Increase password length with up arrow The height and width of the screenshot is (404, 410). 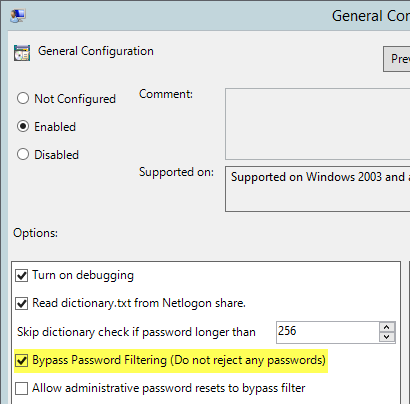click(387, 327)
